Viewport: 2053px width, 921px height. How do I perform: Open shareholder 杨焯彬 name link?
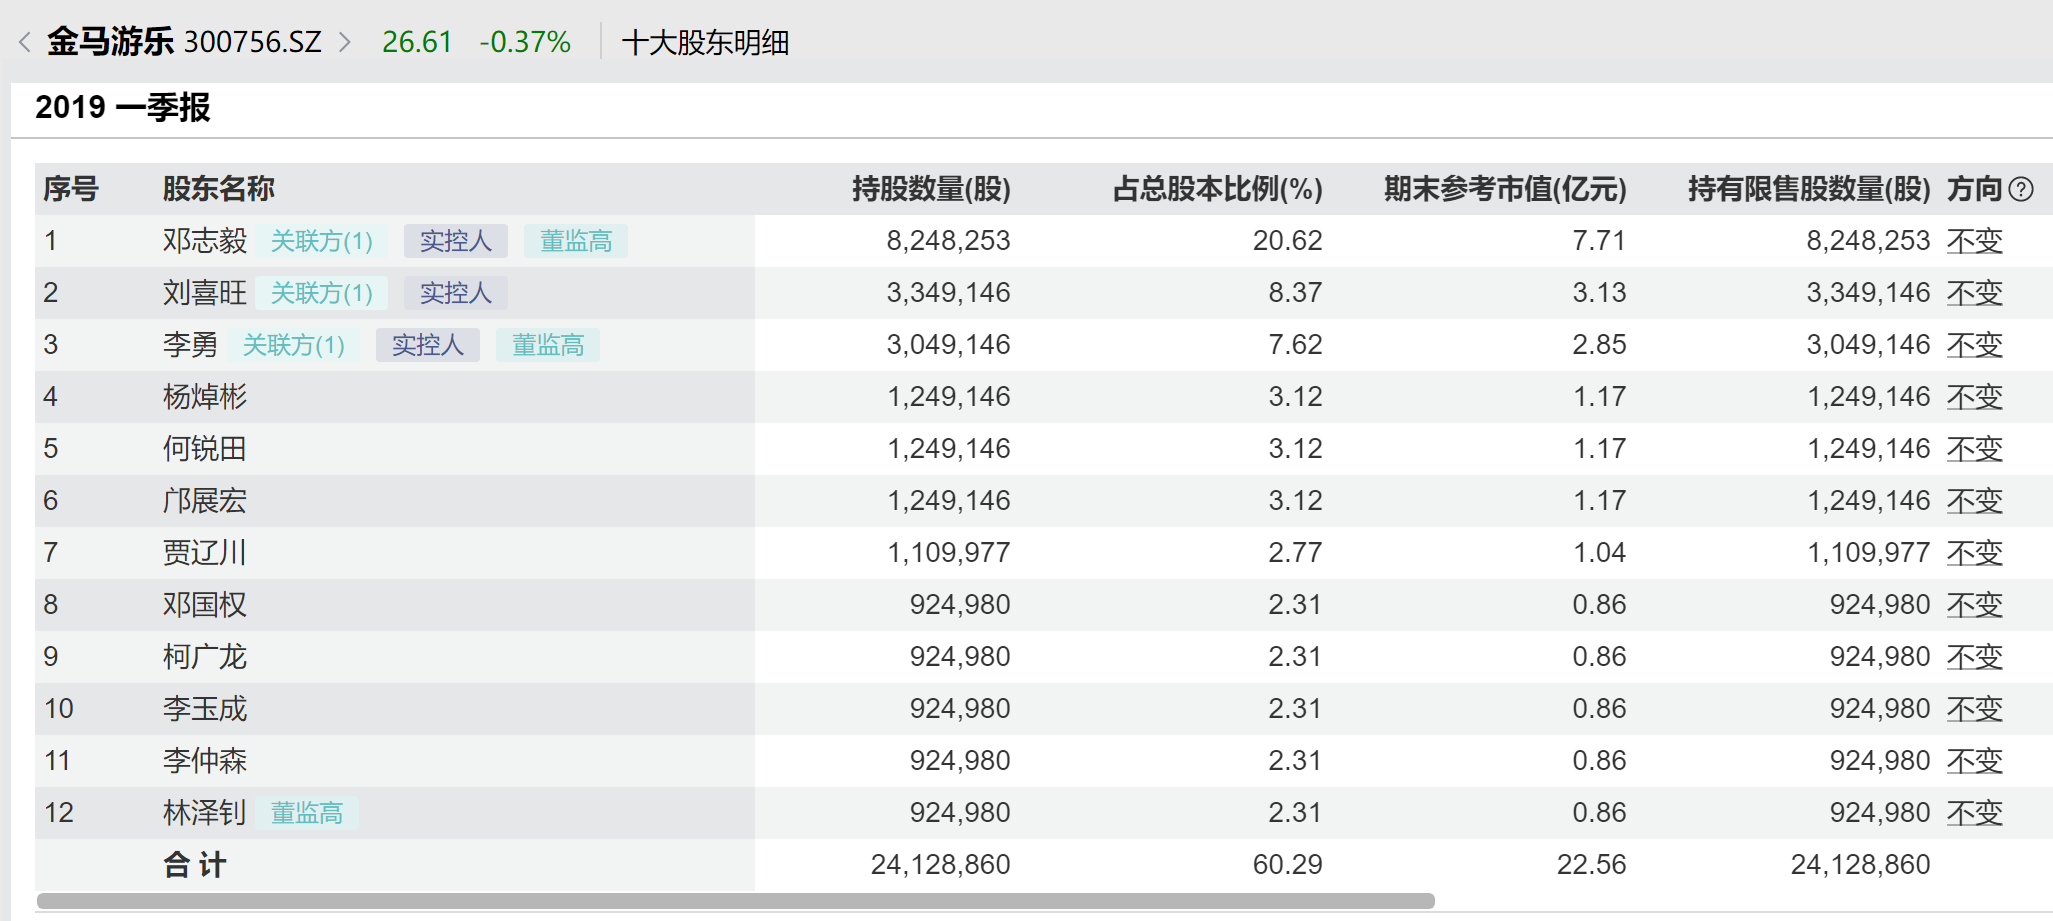204,397
